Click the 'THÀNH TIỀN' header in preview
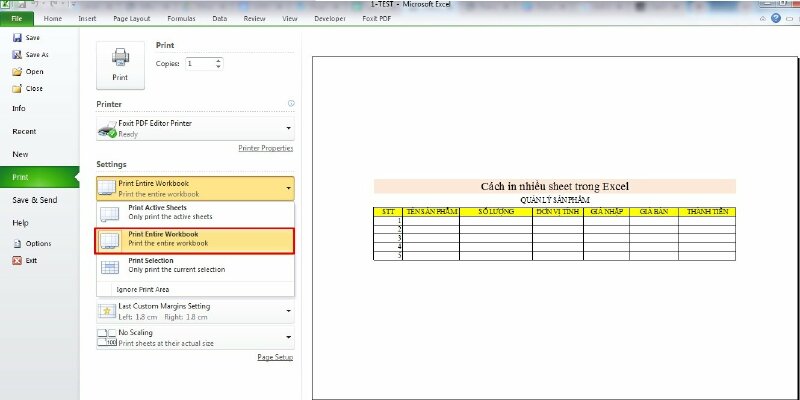This screenshot has width=800, height=400. click(707, 212)
